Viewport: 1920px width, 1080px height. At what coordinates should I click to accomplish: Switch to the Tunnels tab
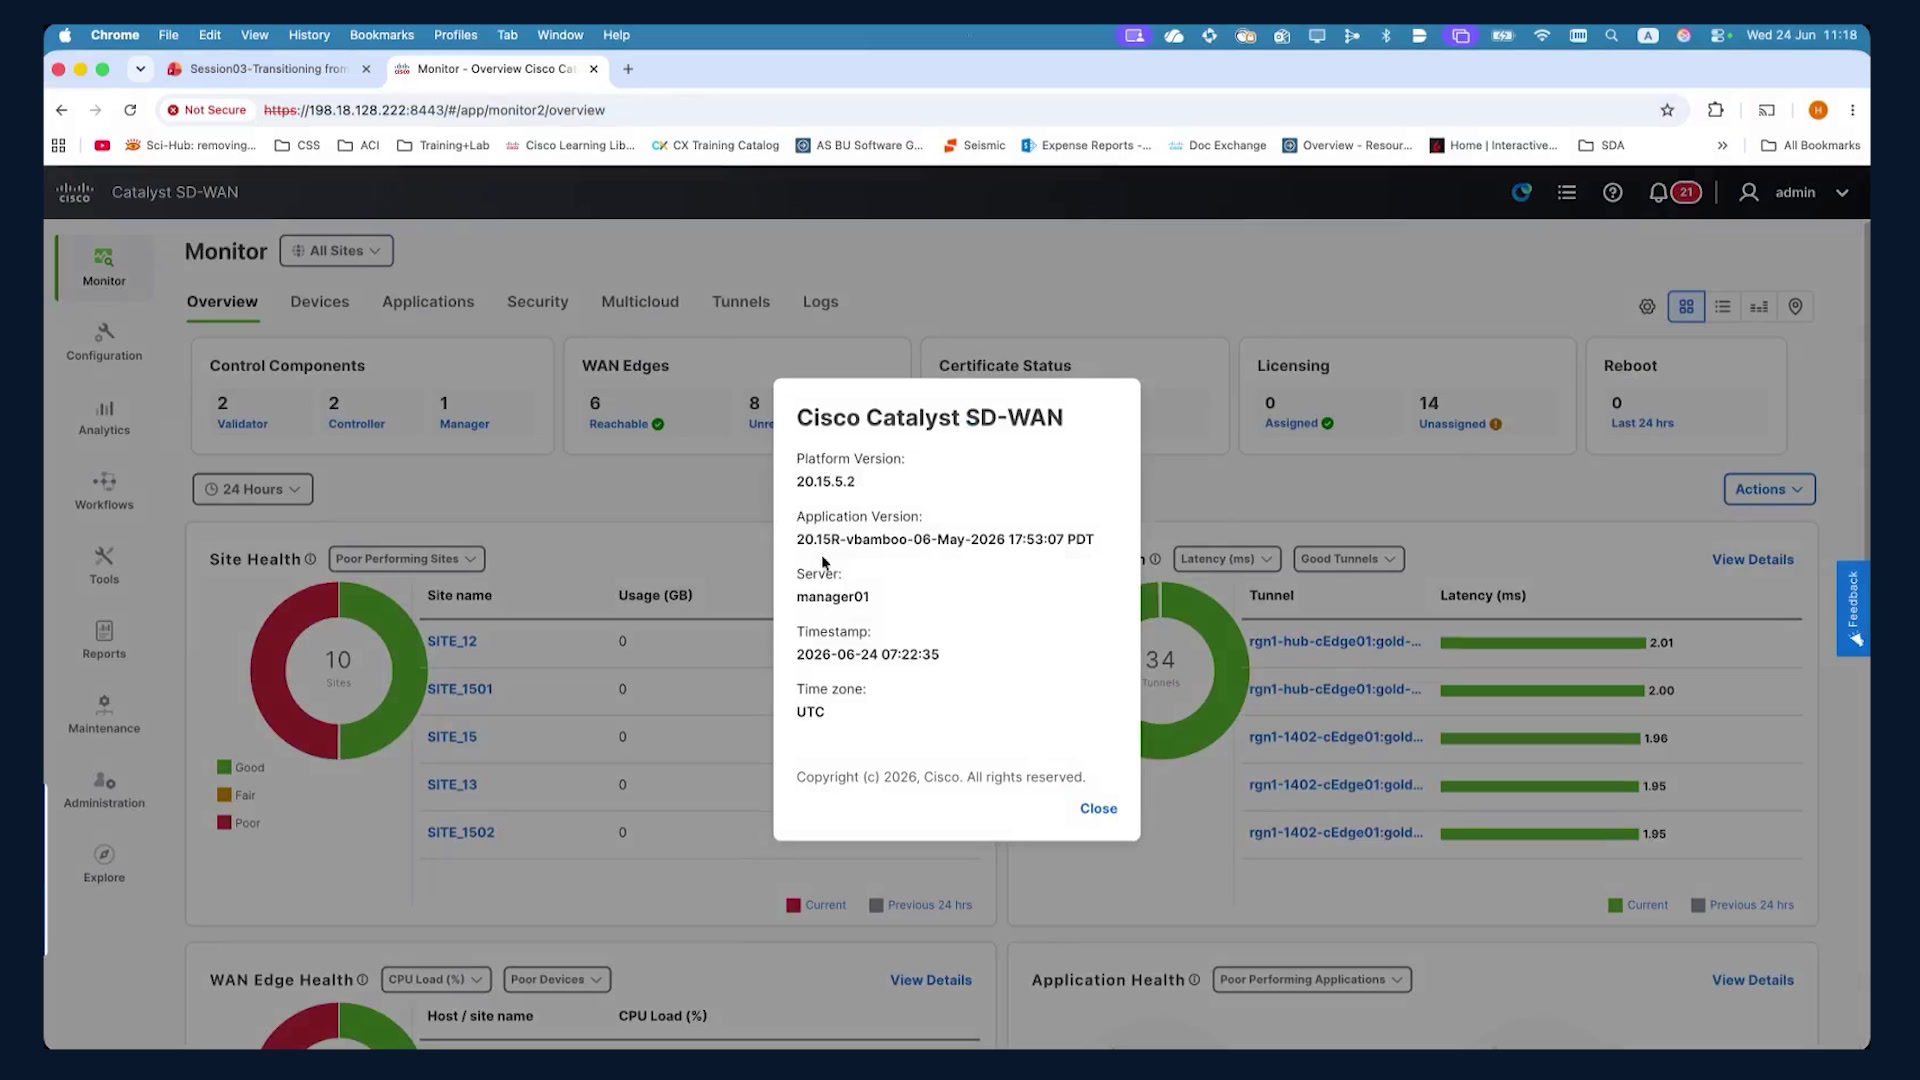point(741,302)
